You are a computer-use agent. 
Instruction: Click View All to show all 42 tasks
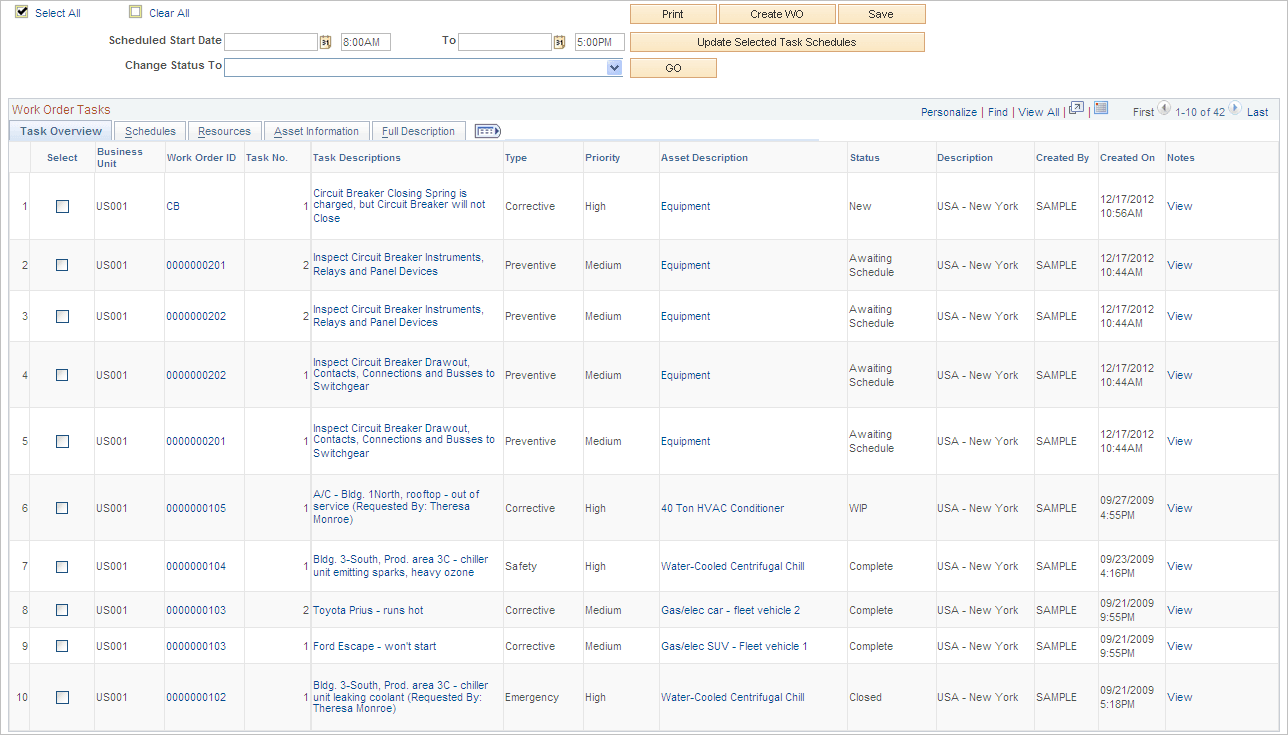pos(1038,112)
